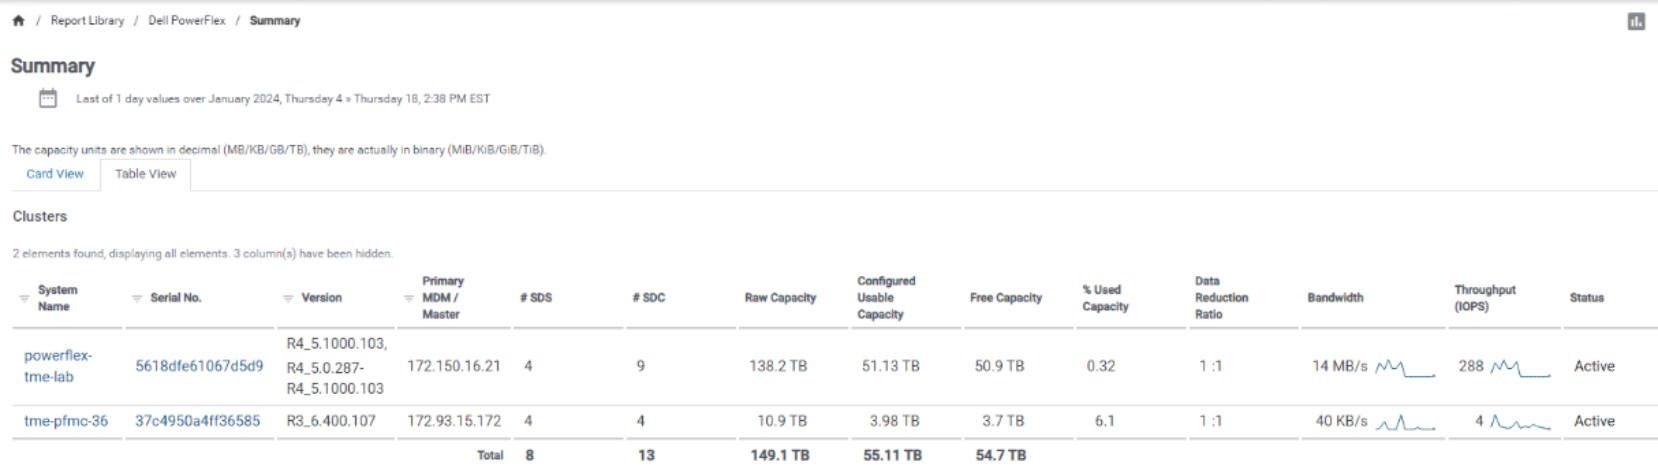Select Active status for tme-pfmc-36
The image size is (1658, 469).
(x=1594, y=421)
